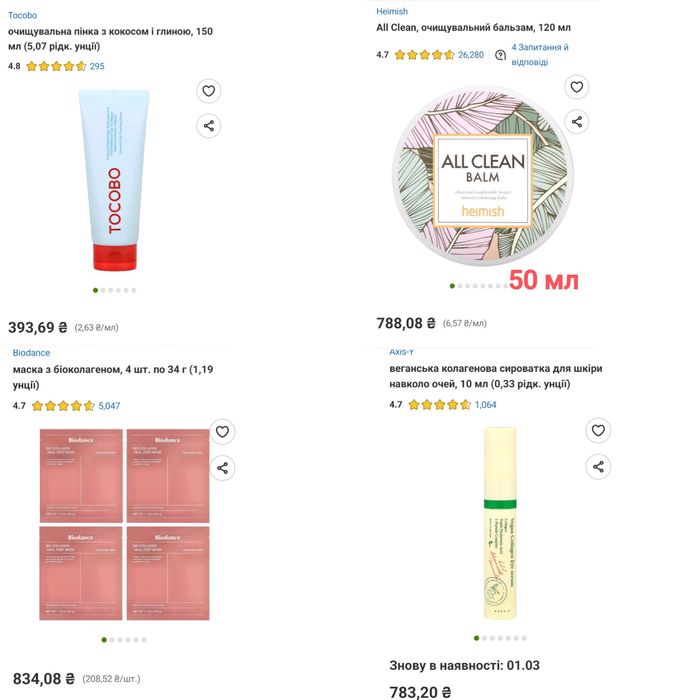Open the All Clean Balm product image
The image size is (700, 700).
pyautogui.click(x=483, y=176)
